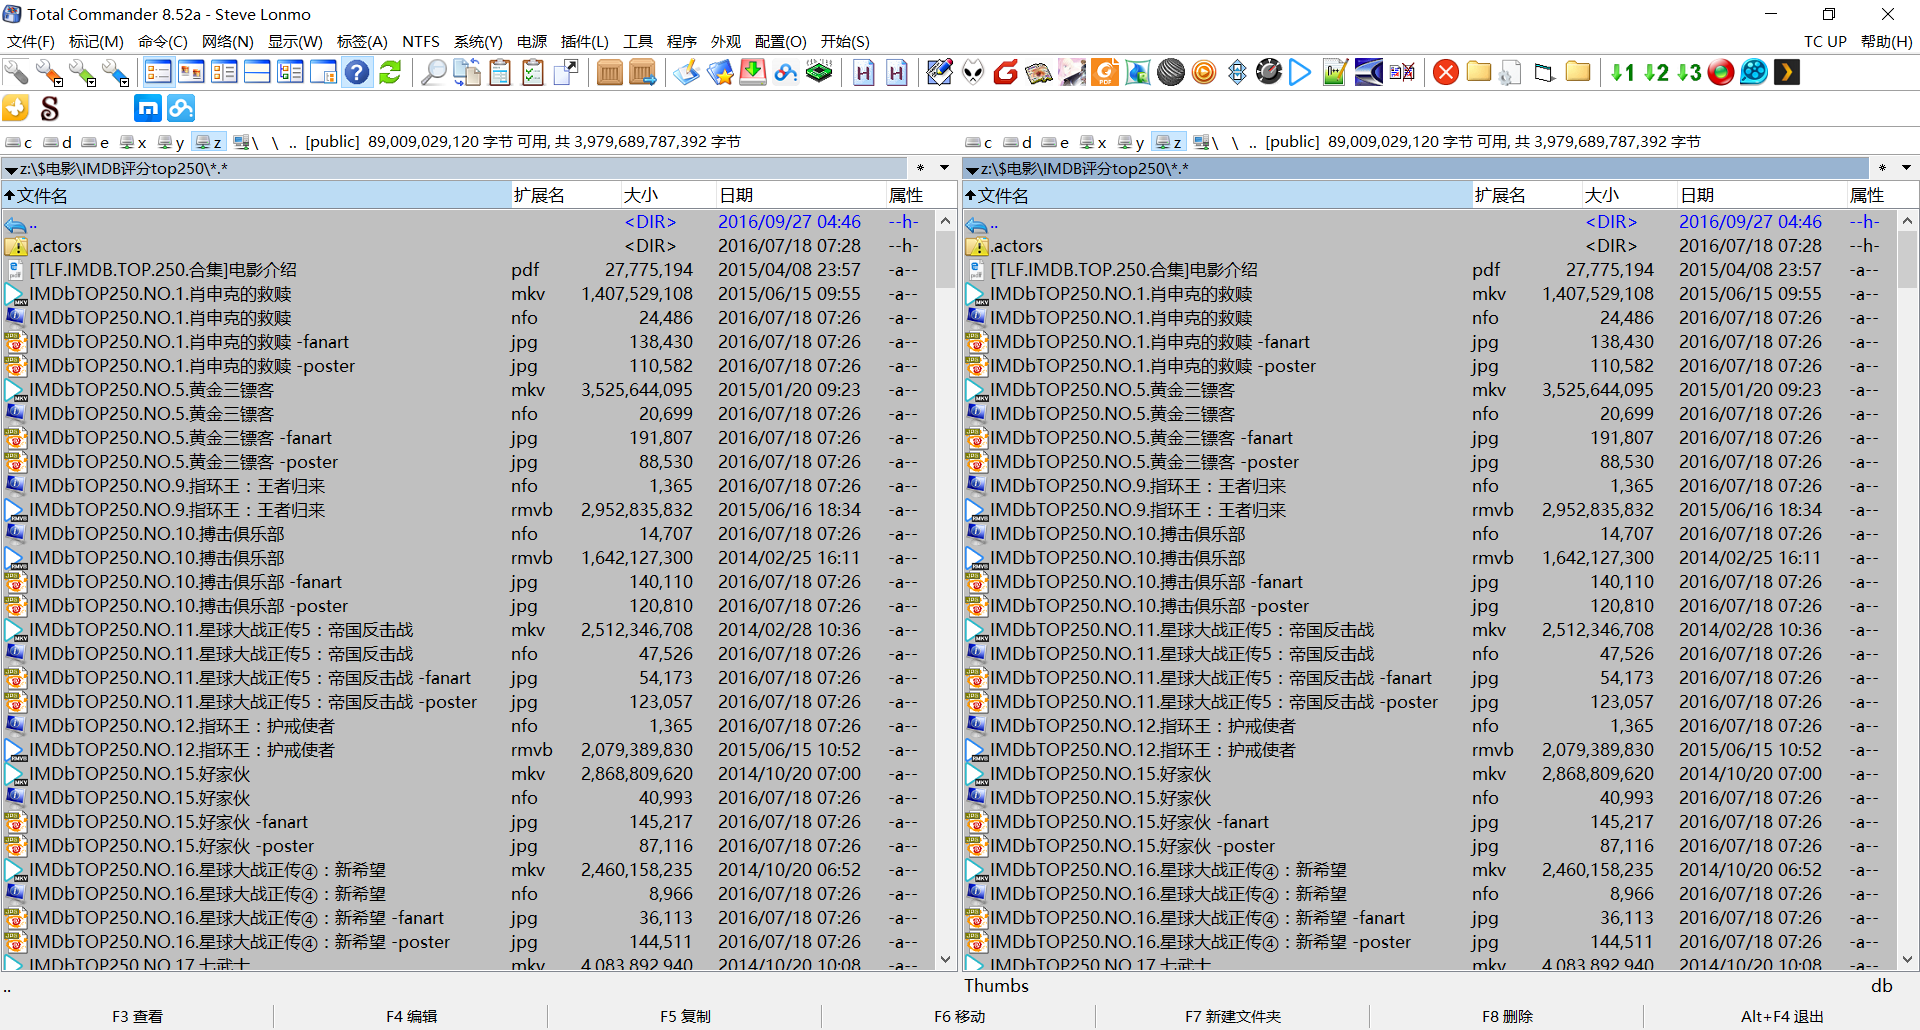The height and width of the screenshot is (1030, 1920).
Task: Click the green circuit chip icon
Action: [819, 72]
